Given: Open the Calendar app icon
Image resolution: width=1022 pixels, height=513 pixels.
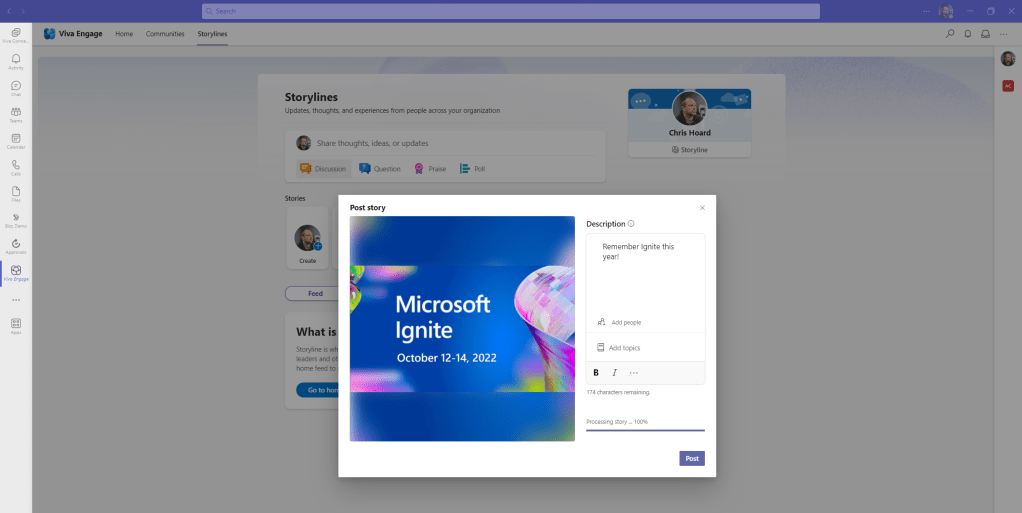Looking at the screenshot, I should point(16,140).
